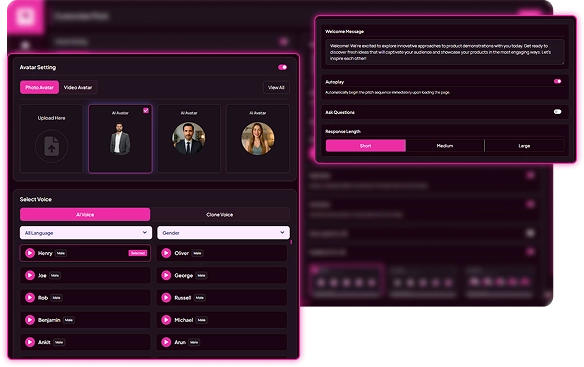Viewport: 584px width, 367px height.
Task: Select the female AI Avatar thumbnail
Action: pos(258,138)
